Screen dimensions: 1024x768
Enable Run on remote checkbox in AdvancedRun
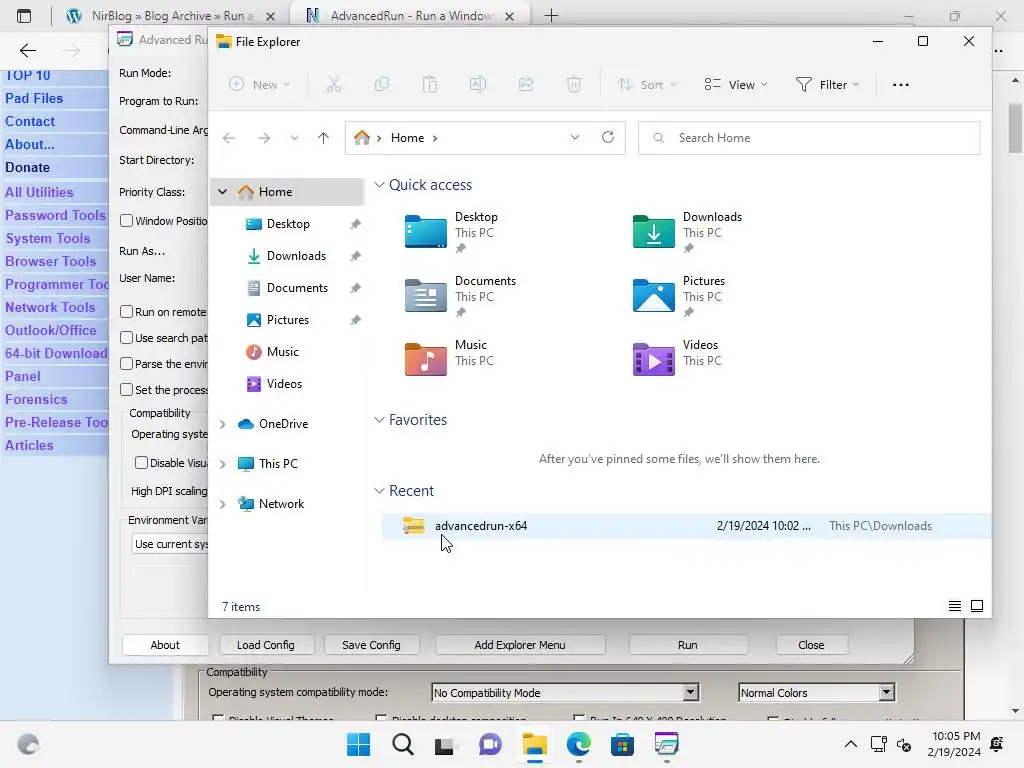[x=127, y=312]
